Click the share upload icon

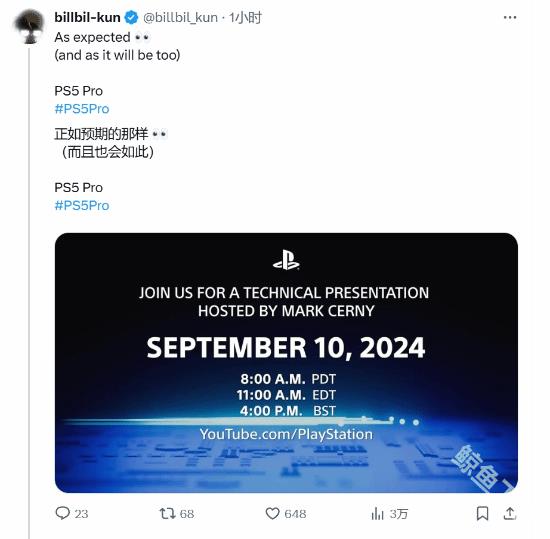[x=510, y=513]
